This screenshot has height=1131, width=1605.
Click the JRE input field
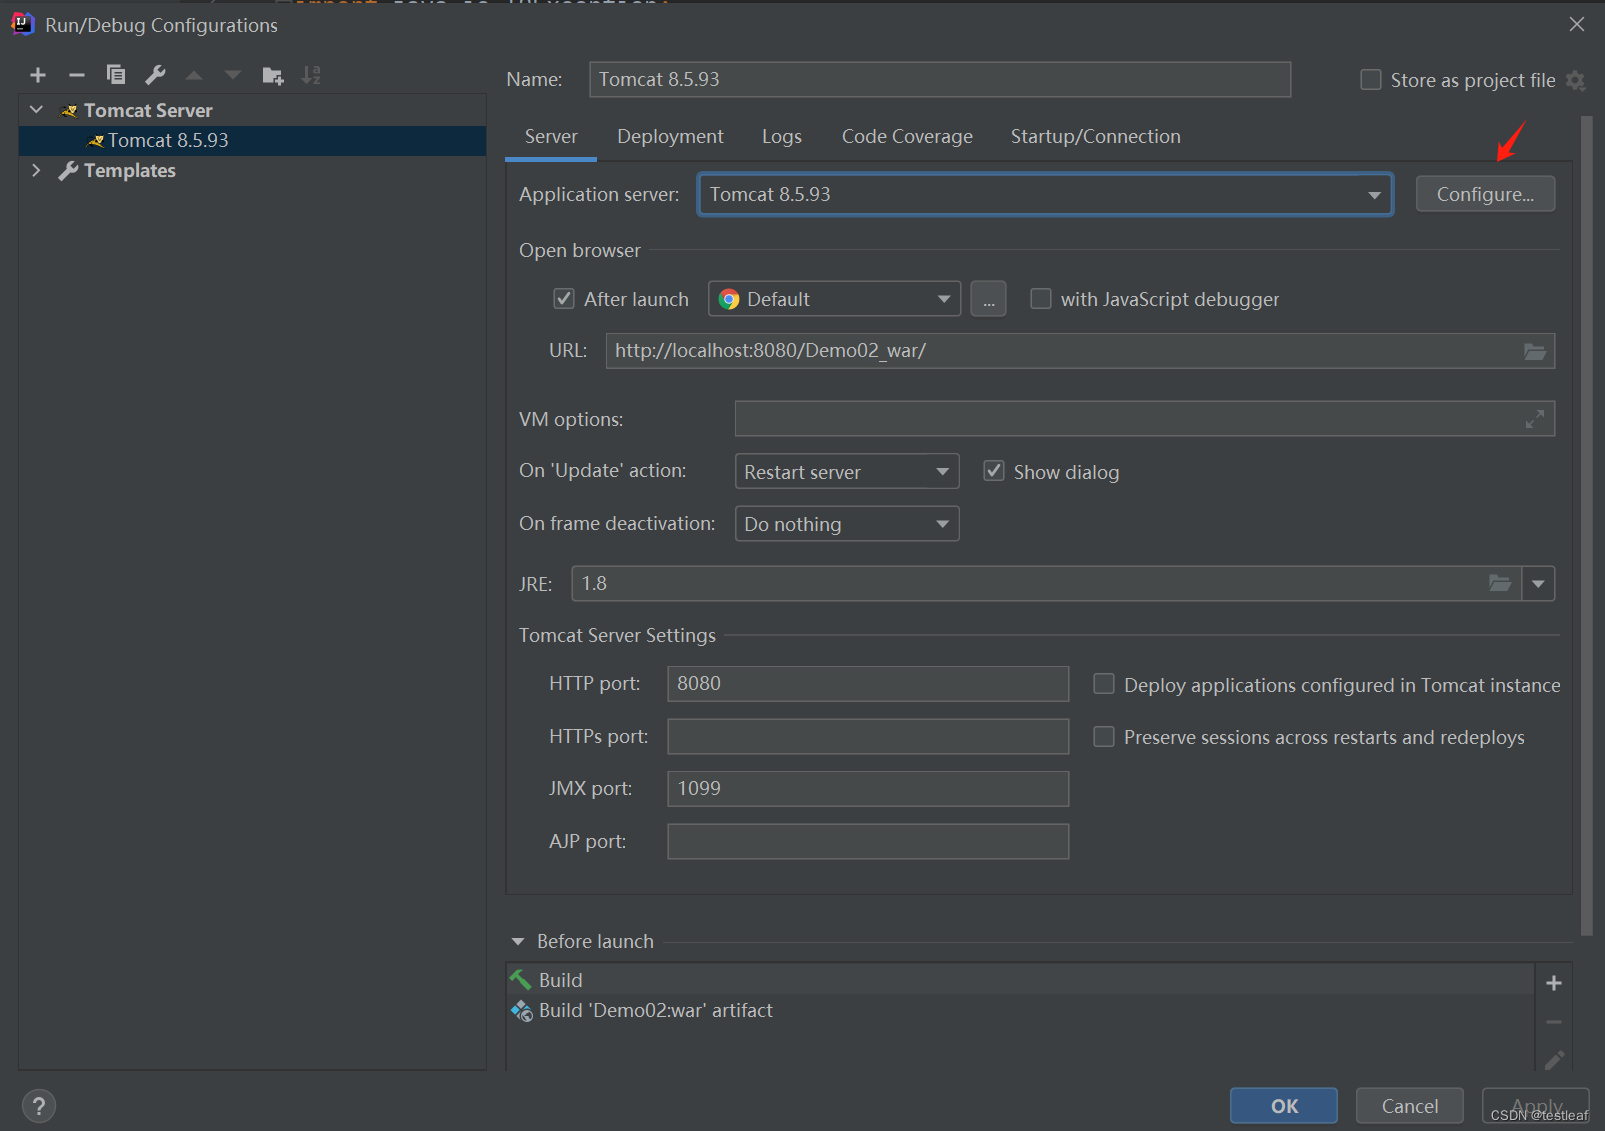[x=1046, y=583]
